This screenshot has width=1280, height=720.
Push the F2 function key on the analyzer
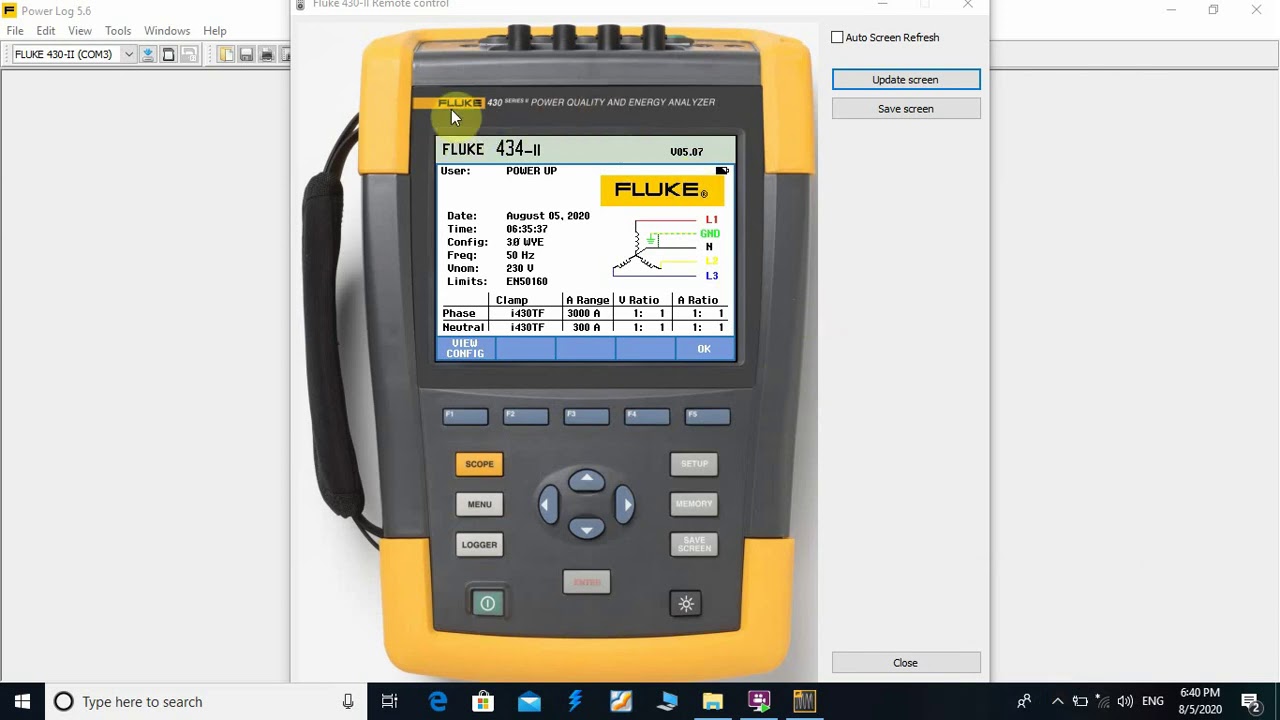[526, 416]
